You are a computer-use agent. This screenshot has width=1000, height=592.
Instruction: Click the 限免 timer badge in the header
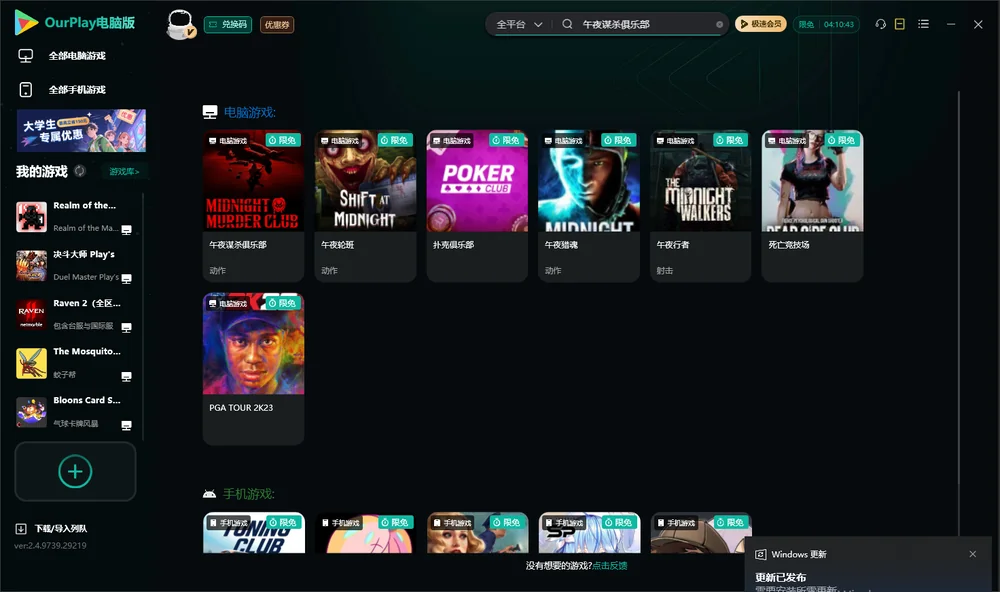(x=827, y=24)
